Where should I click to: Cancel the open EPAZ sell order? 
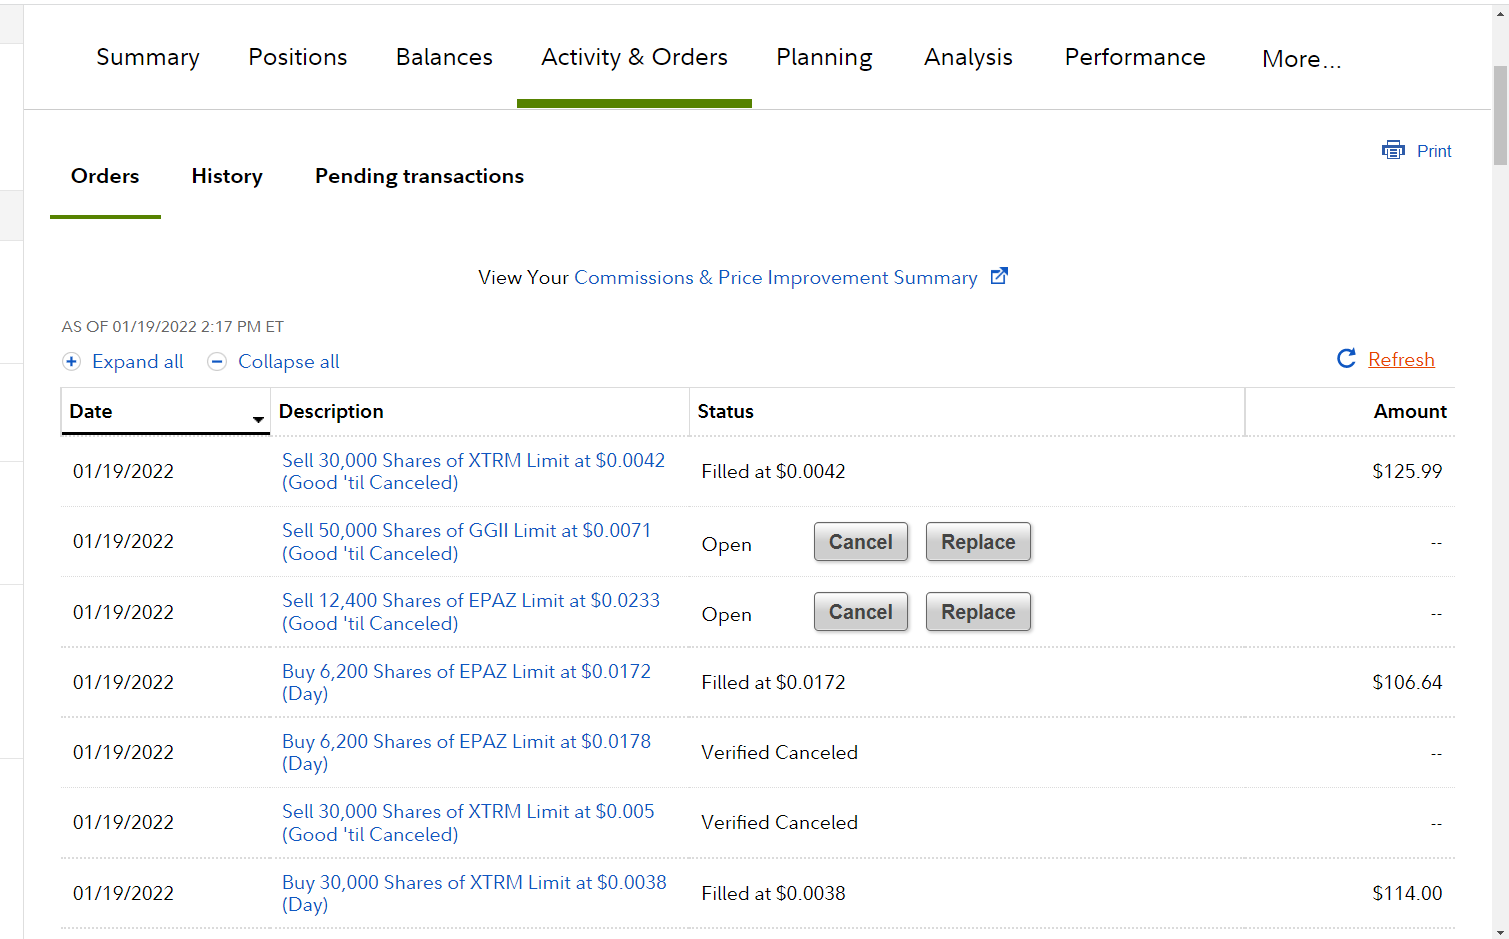click(x=860, y=612)
